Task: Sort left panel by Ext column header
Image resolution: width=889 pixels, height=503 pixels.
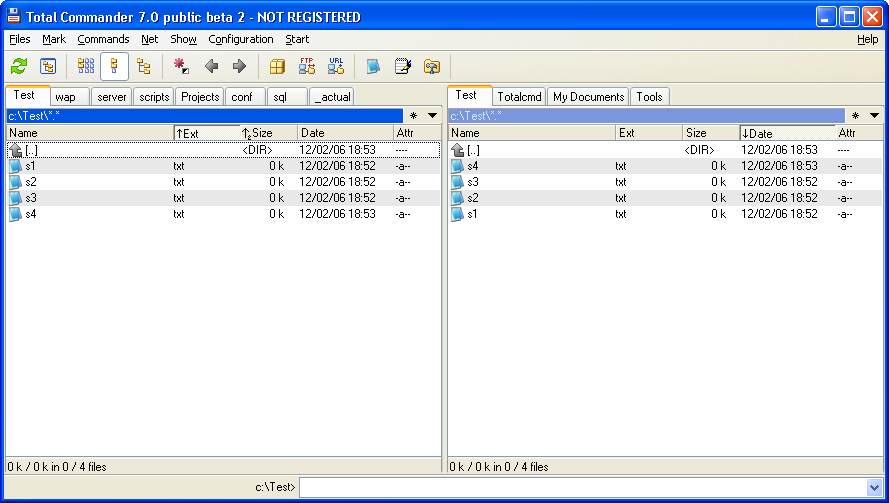Action: 207,133
